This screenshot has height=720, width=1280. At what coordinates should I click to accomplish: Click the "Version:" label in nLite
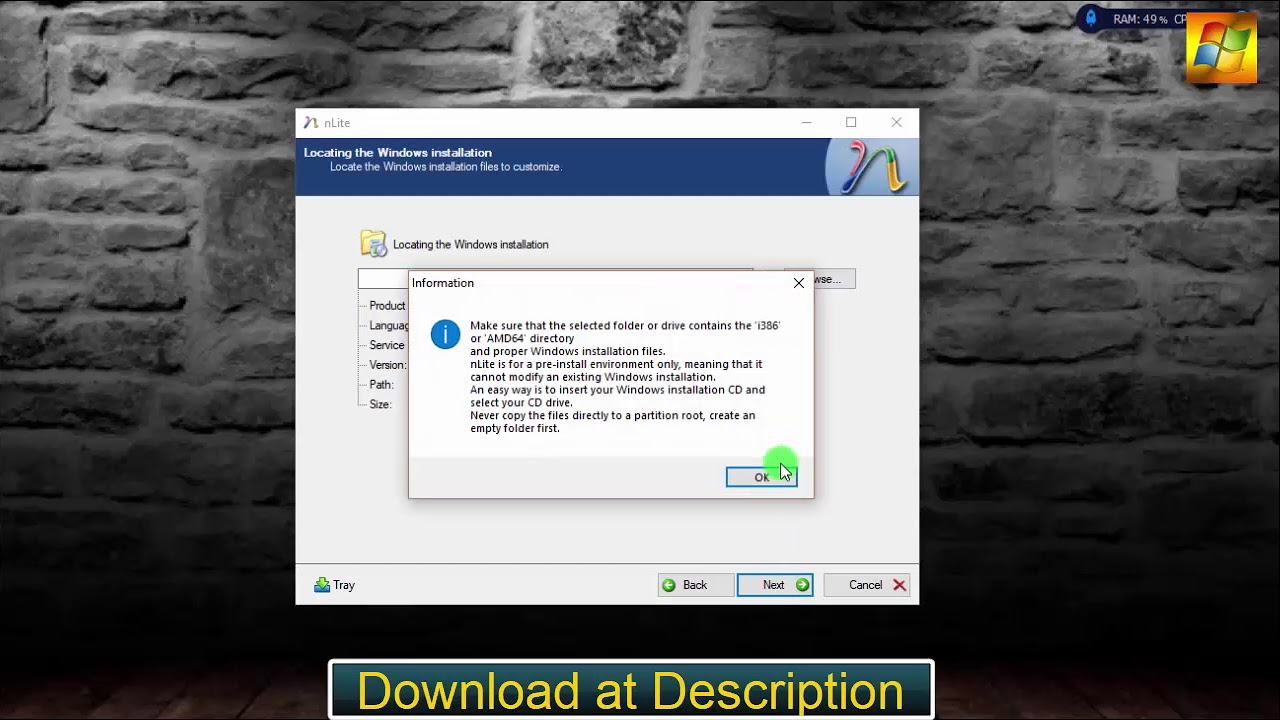pos(388,365)
